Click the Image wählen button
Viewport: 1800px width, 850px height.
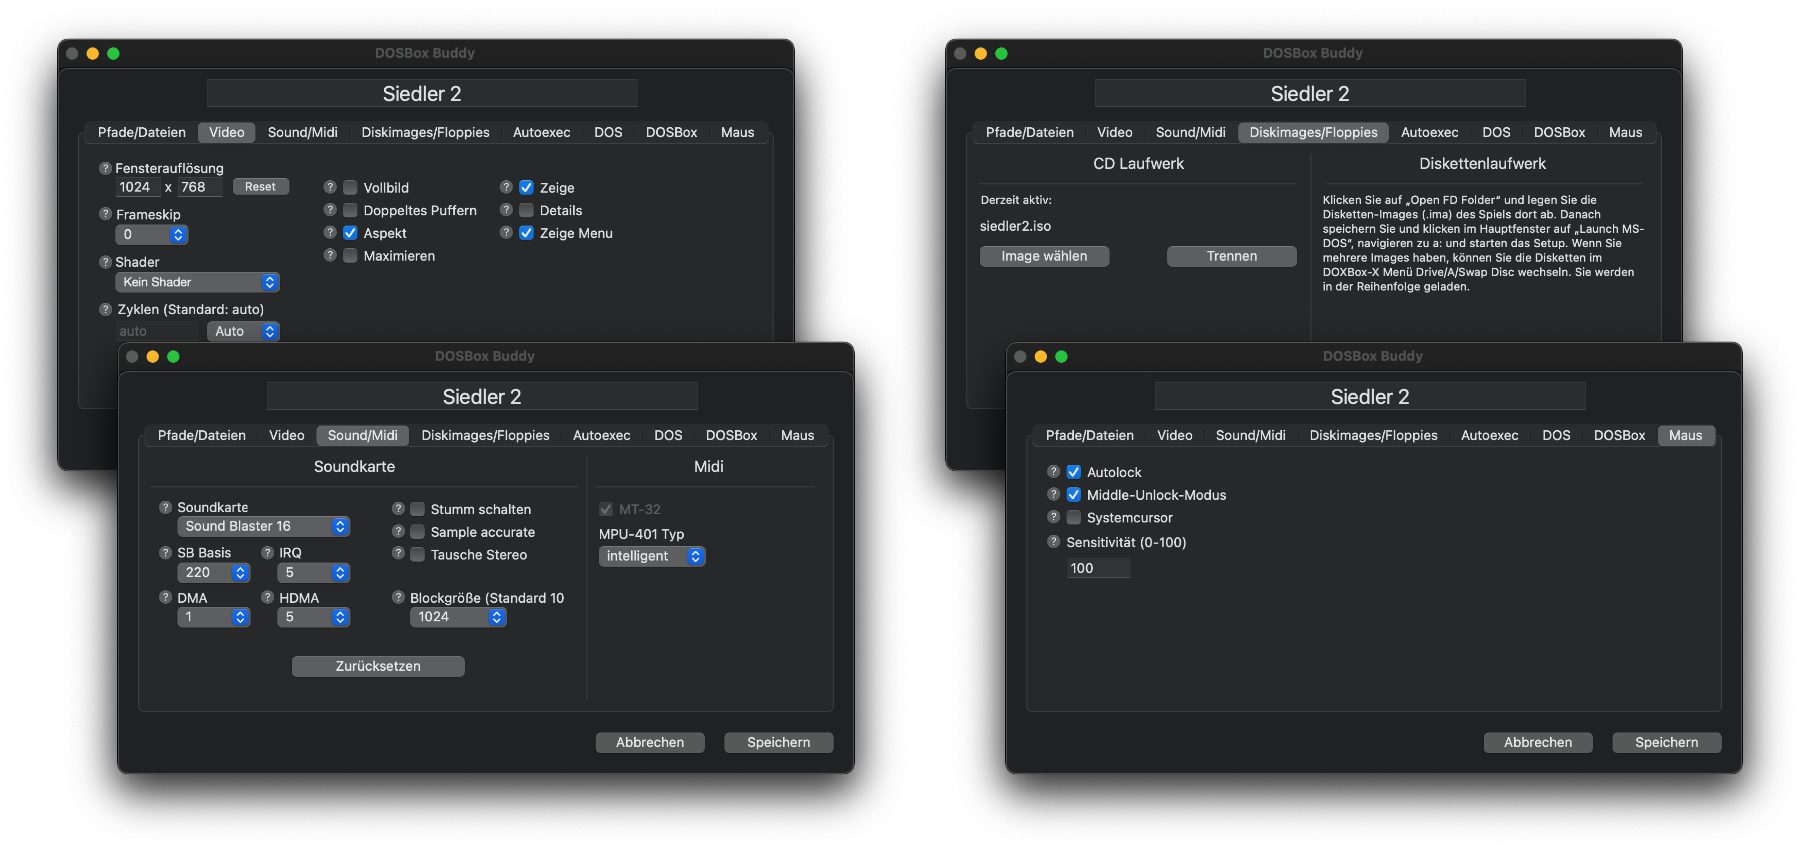tap(1044, 256)
